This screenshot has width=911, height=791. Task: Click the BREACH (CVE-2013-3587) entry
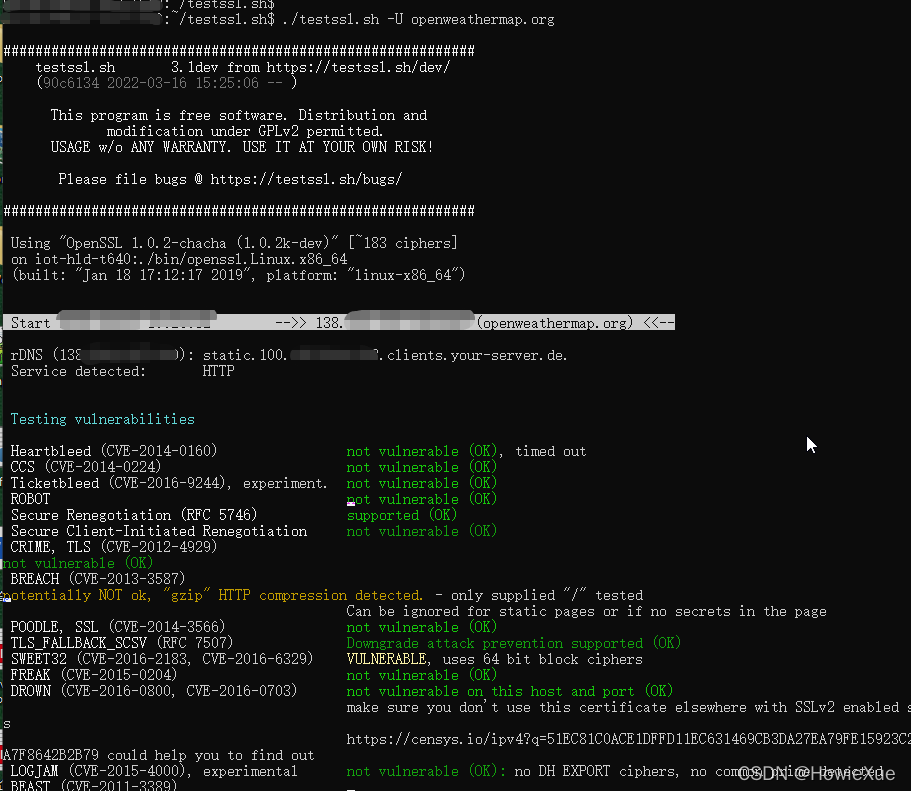(98, 579)
